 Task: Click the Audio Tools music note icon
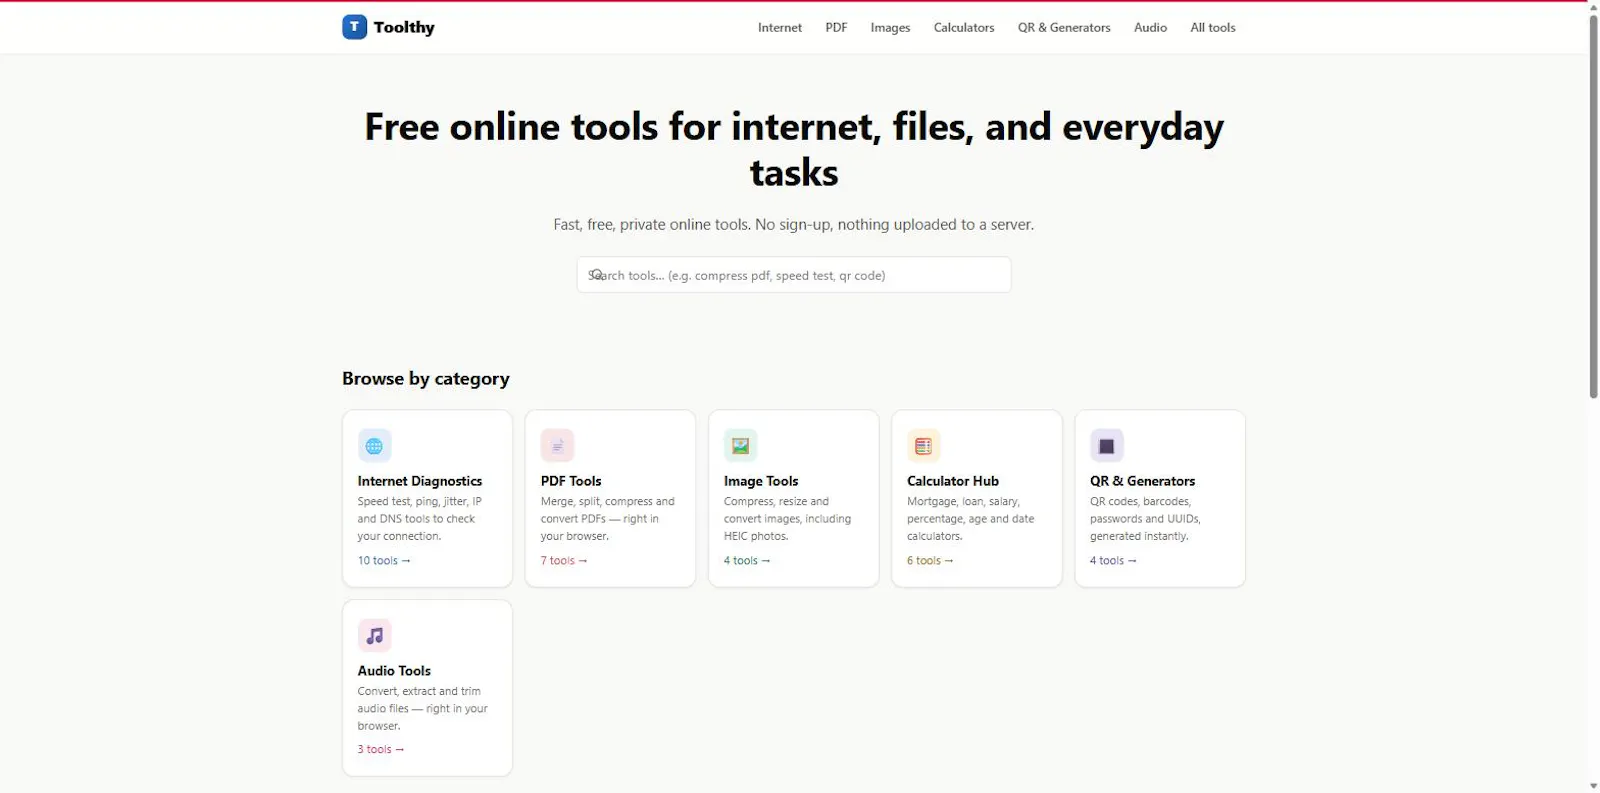coord(374,635)
